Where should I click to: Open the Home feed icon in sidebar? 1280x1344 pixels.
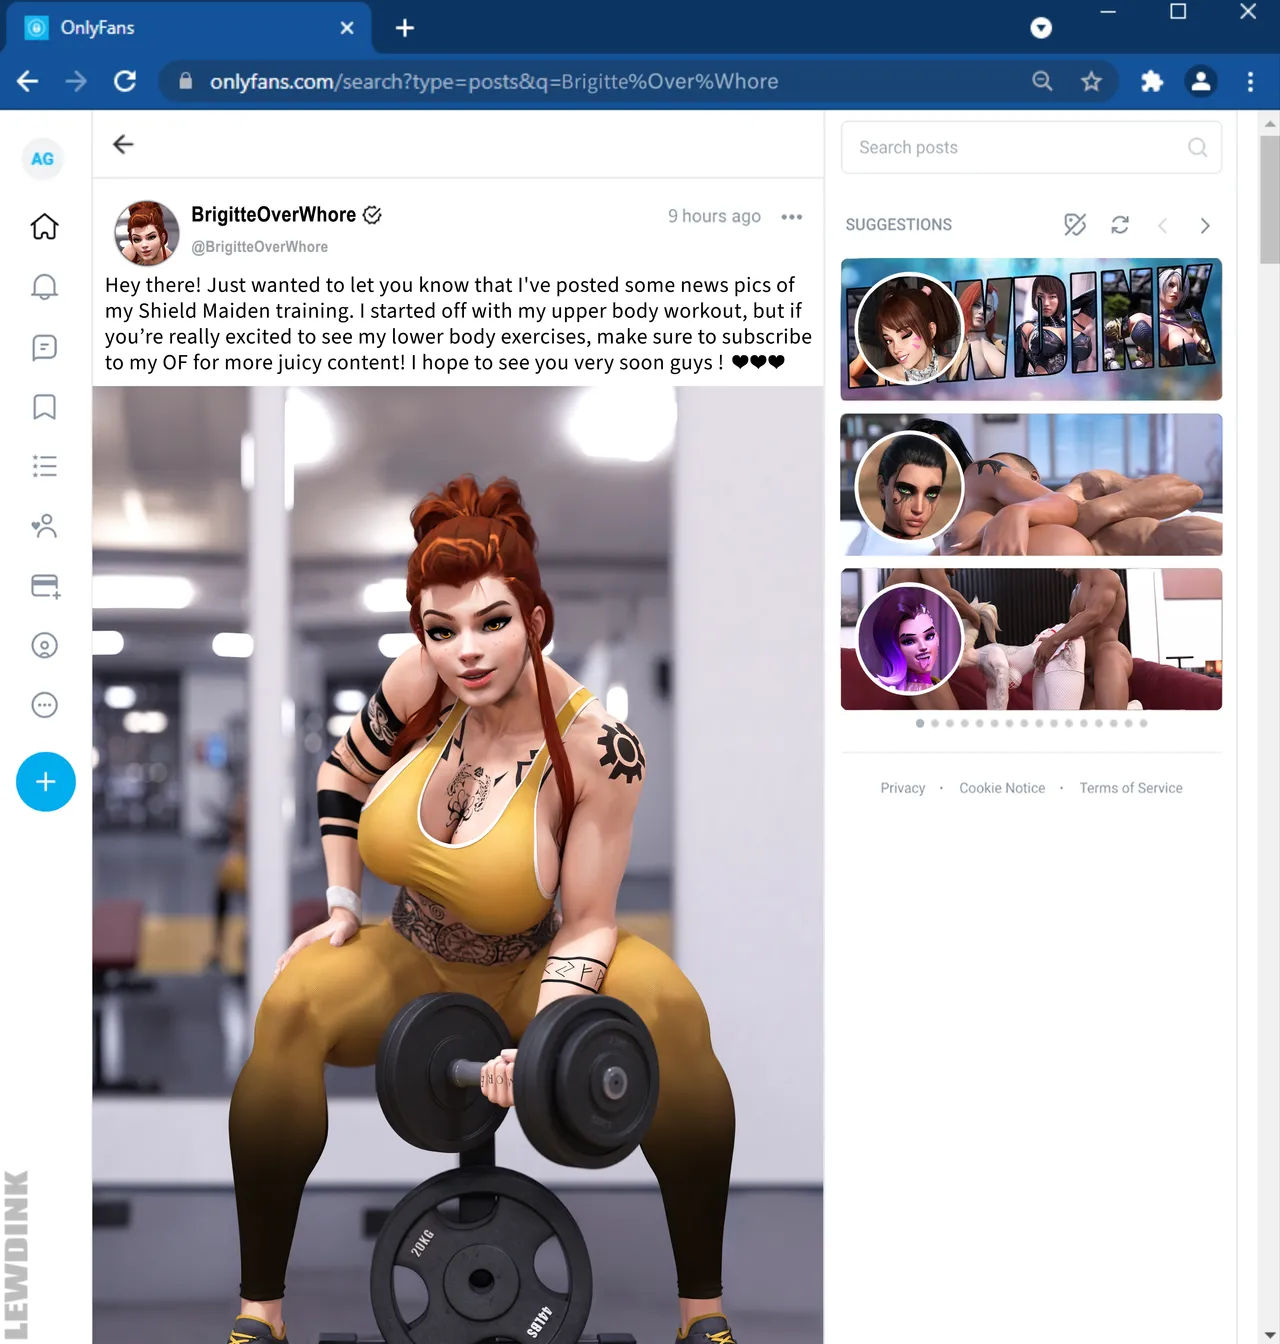tap(44, 227)
